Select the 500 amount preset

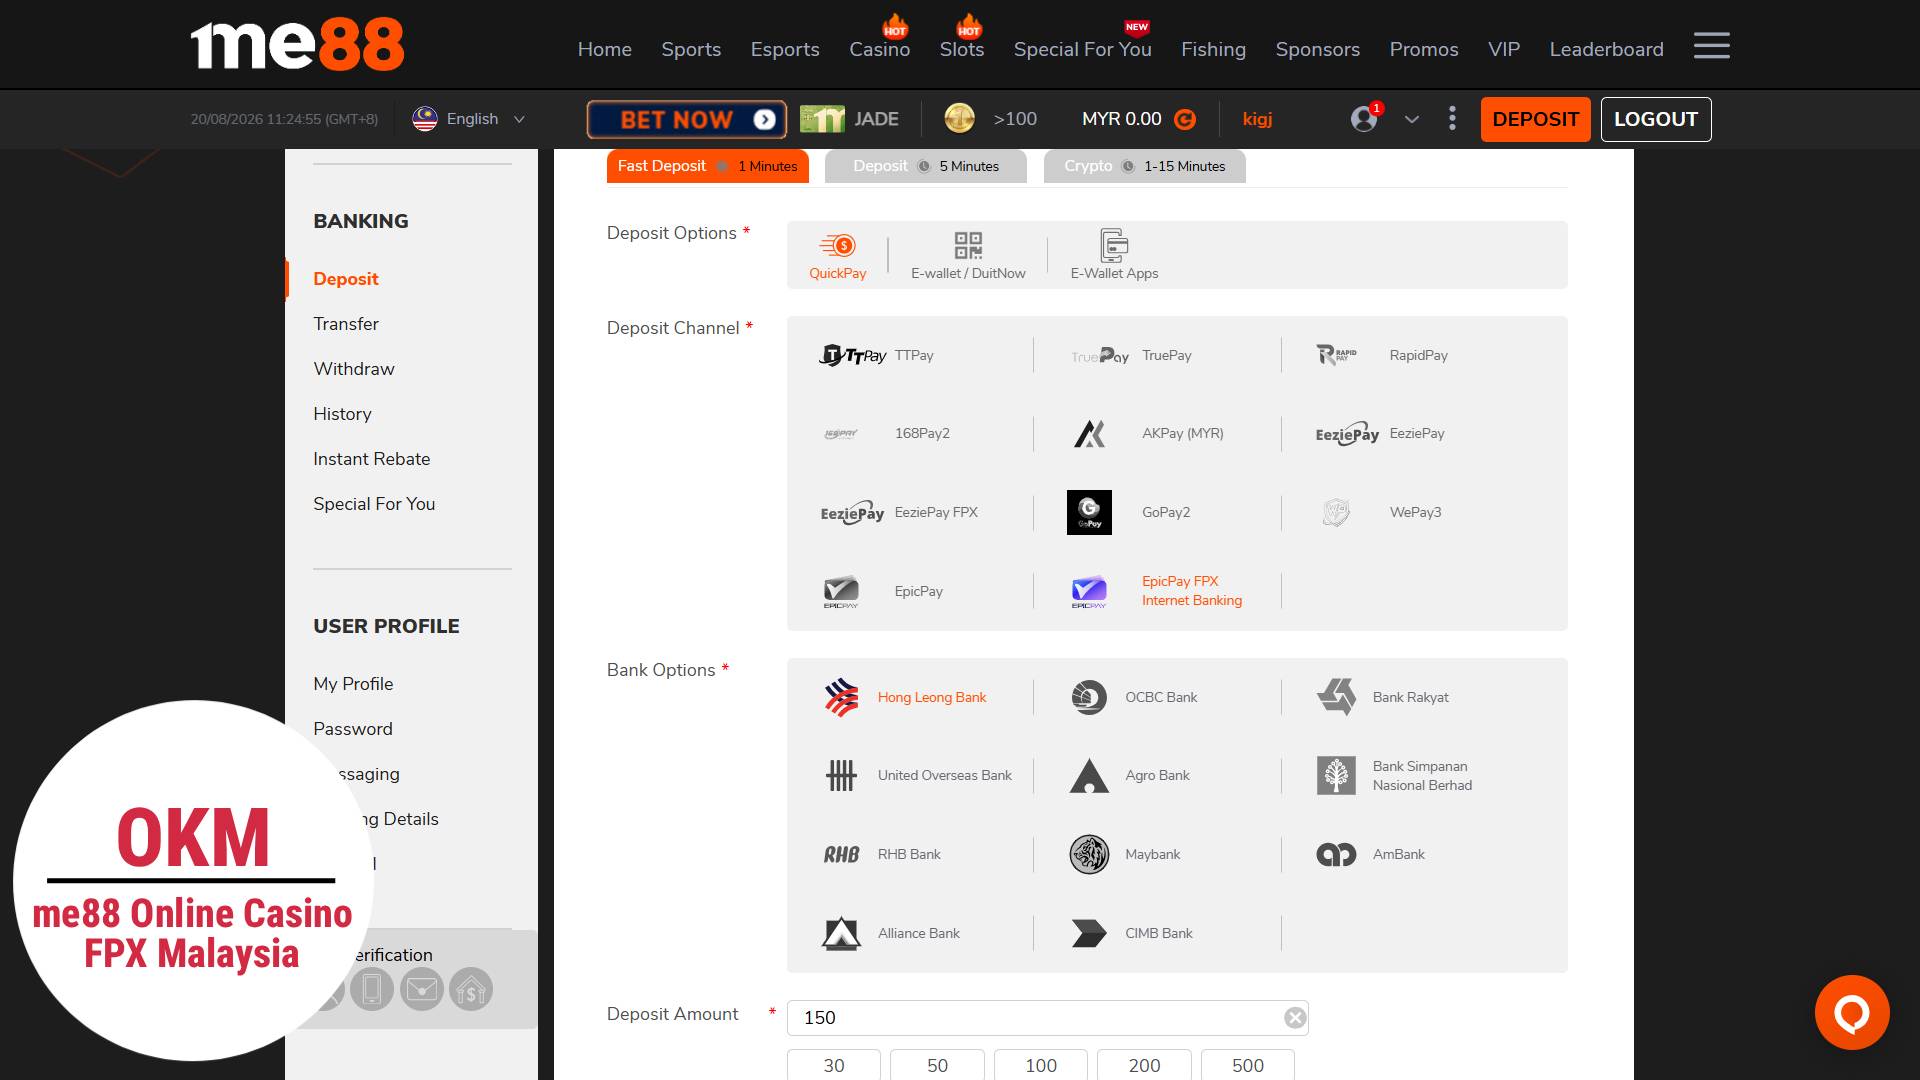[x=1248, y=1065]
